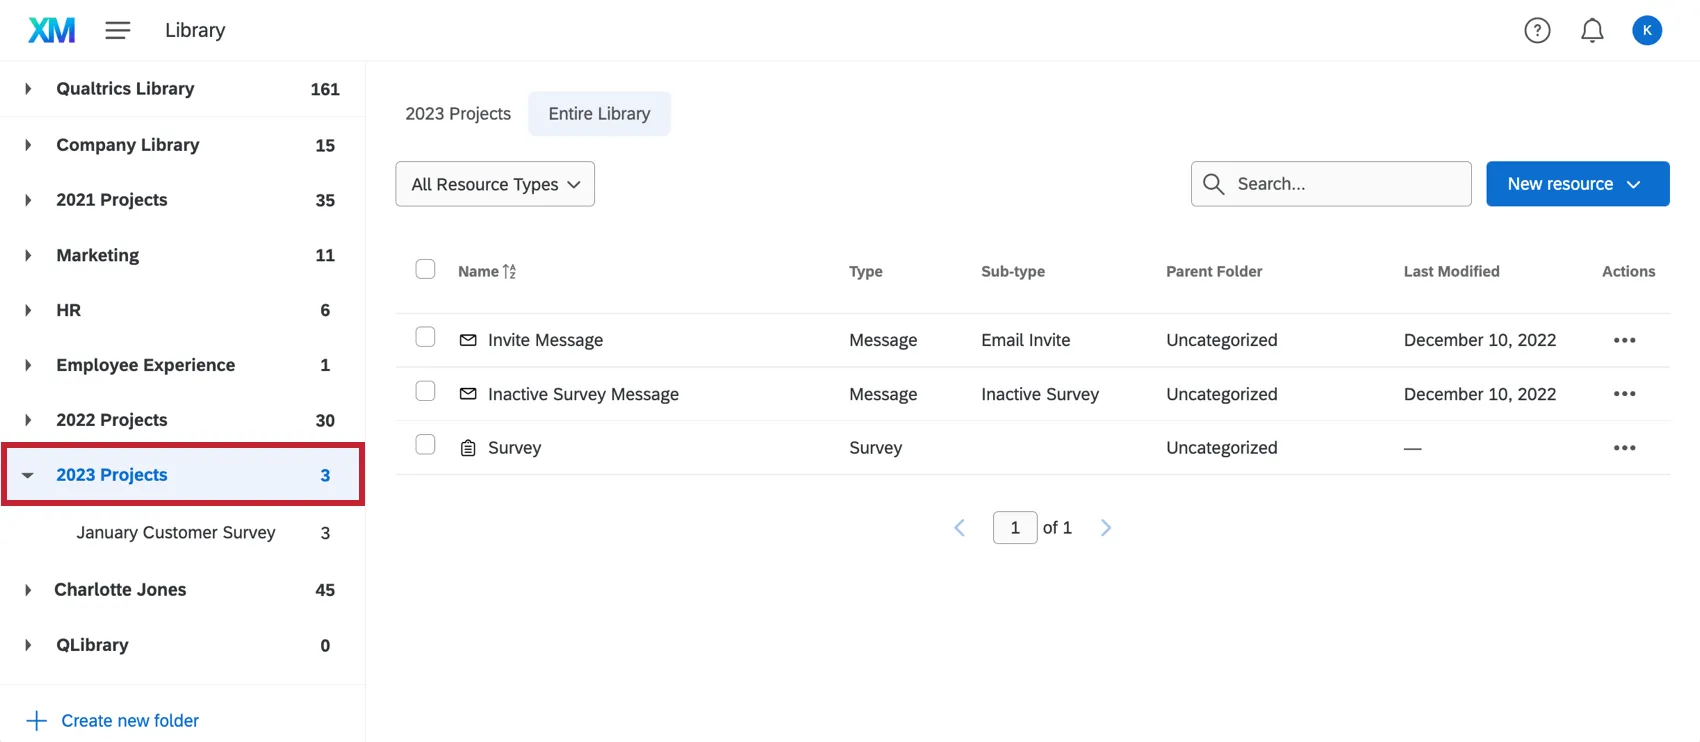
Task: Open the hamburger navigation menu
Action: [118, 30]
